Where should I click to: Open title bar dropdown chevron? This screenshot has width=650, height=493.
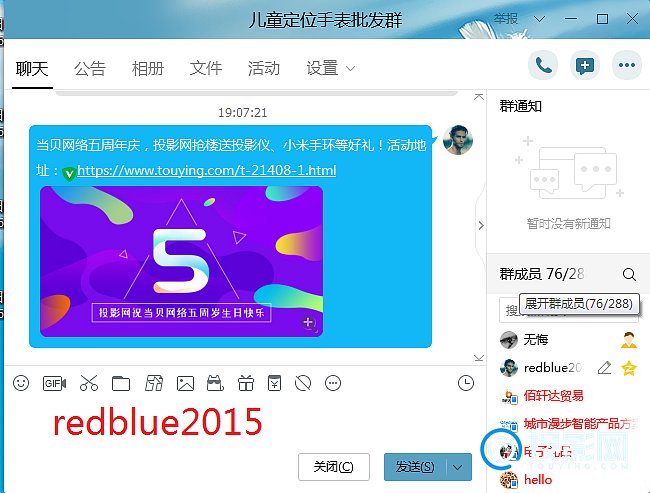pos(539,19)
